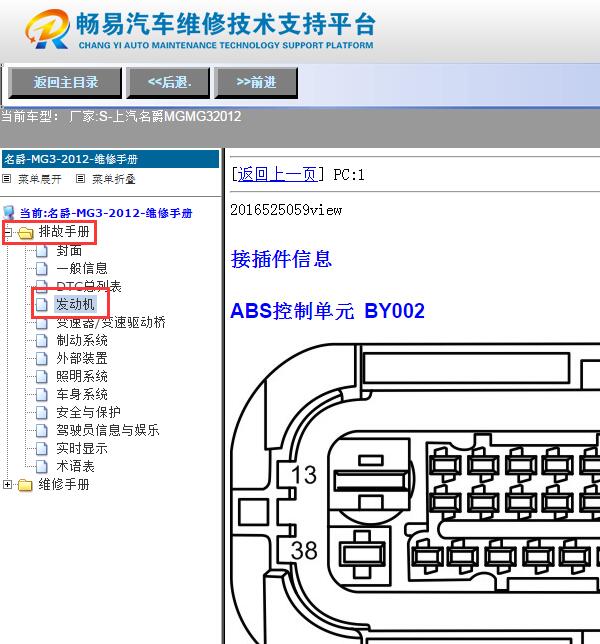Click the page icon beside 发动机
Screen dimensions: 600x644
pyautogui.click(x=42, y=304)
